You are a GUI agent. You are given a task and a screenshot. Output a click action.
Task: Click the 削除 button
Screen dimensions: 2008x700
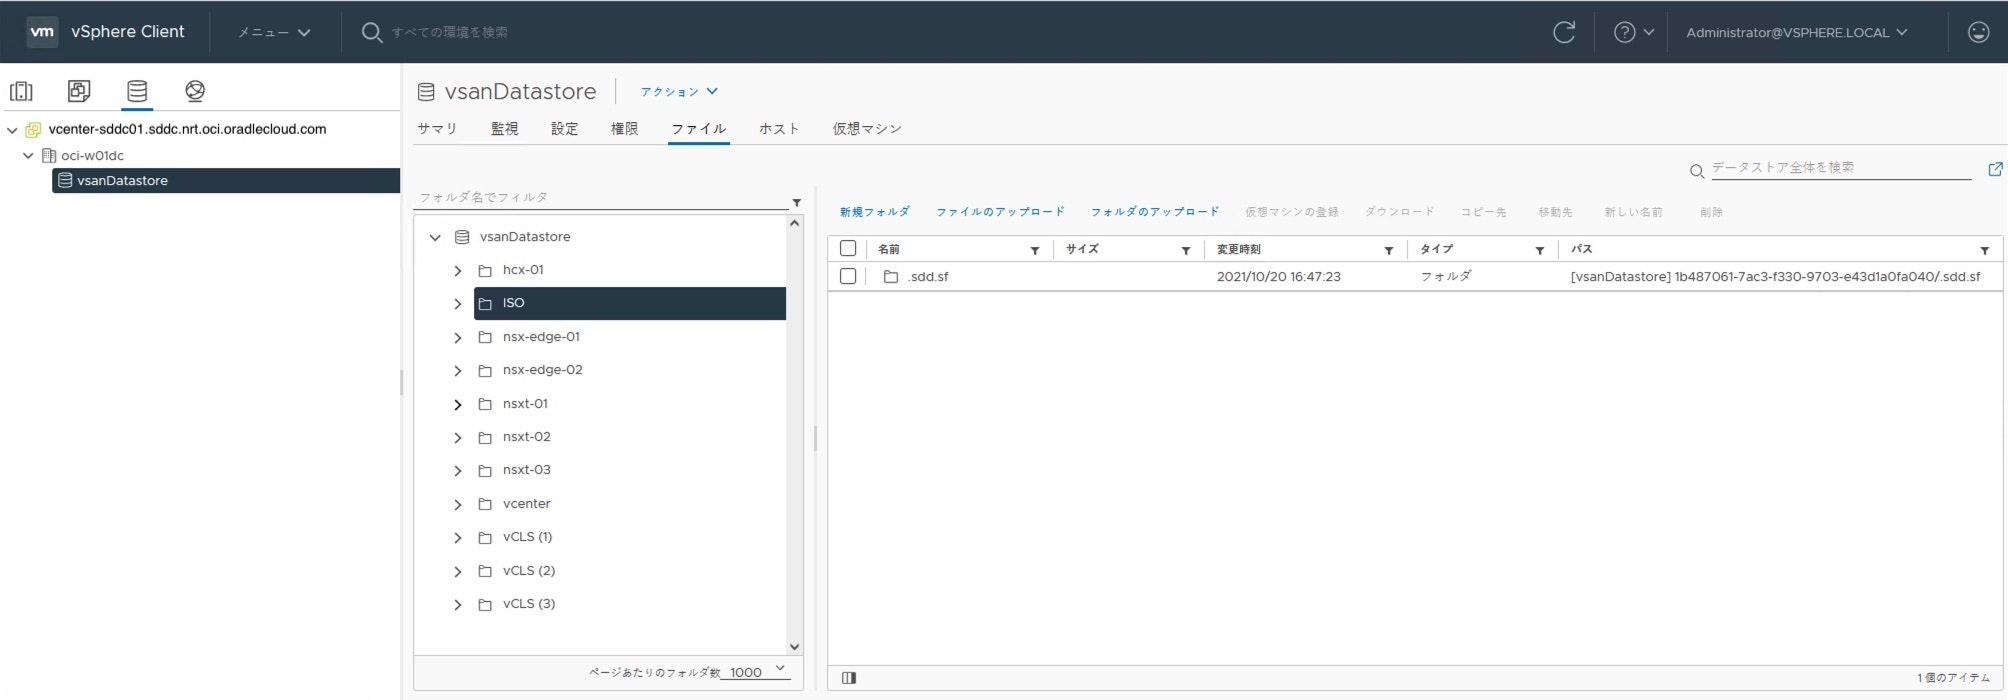(x=1711, y=212)
